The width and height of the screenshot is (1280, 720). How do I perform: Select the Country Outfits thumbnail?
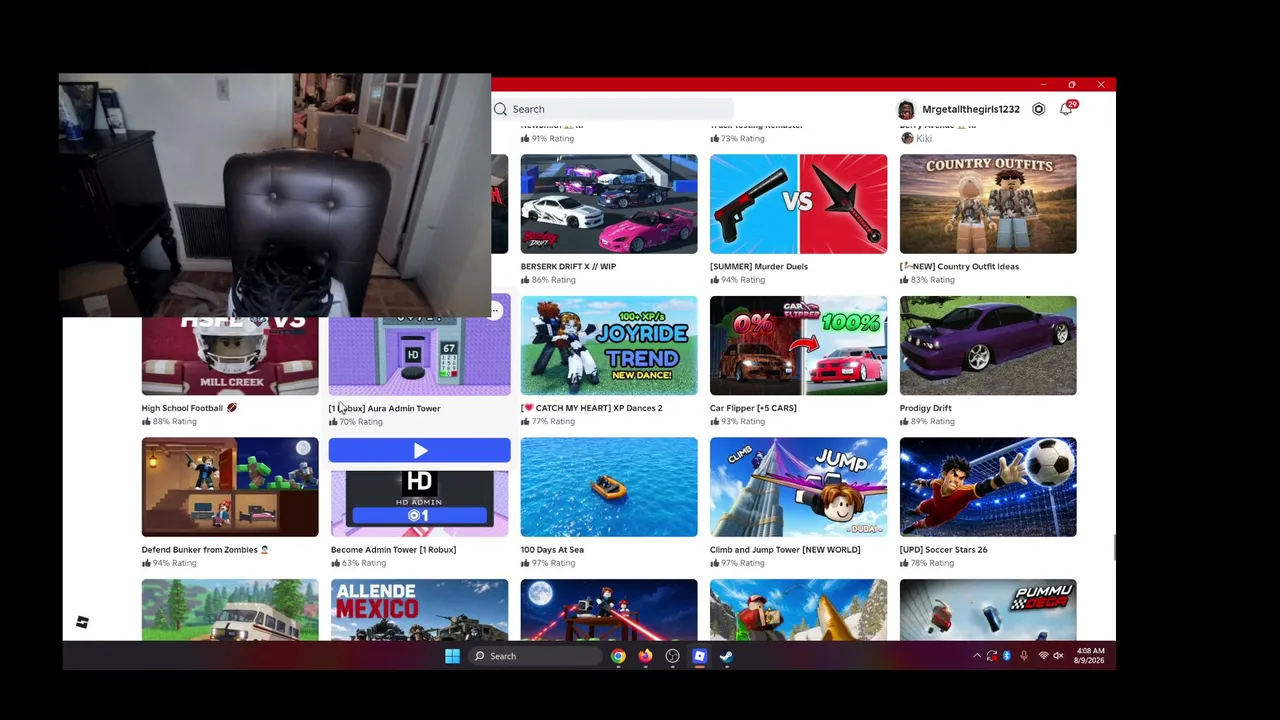(x=988, y=204)
